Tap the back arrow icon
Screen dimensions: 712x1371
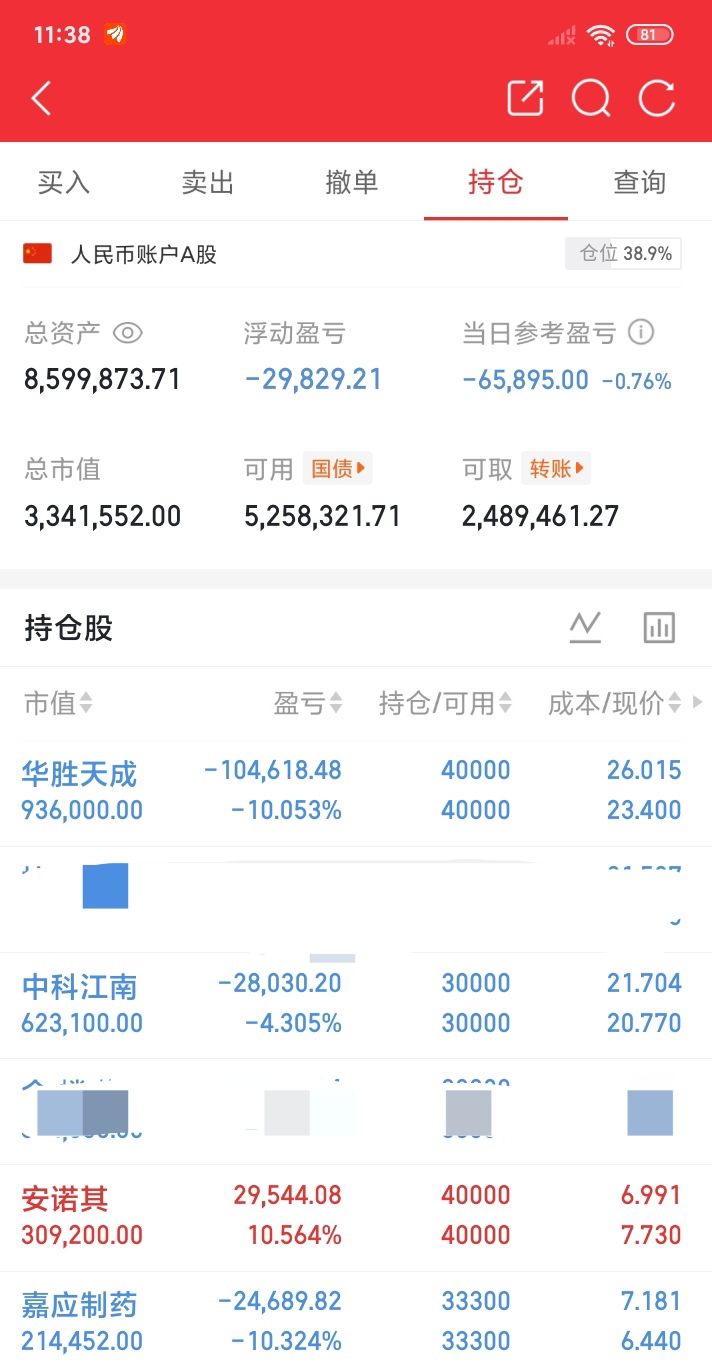(x=41, y=98)
